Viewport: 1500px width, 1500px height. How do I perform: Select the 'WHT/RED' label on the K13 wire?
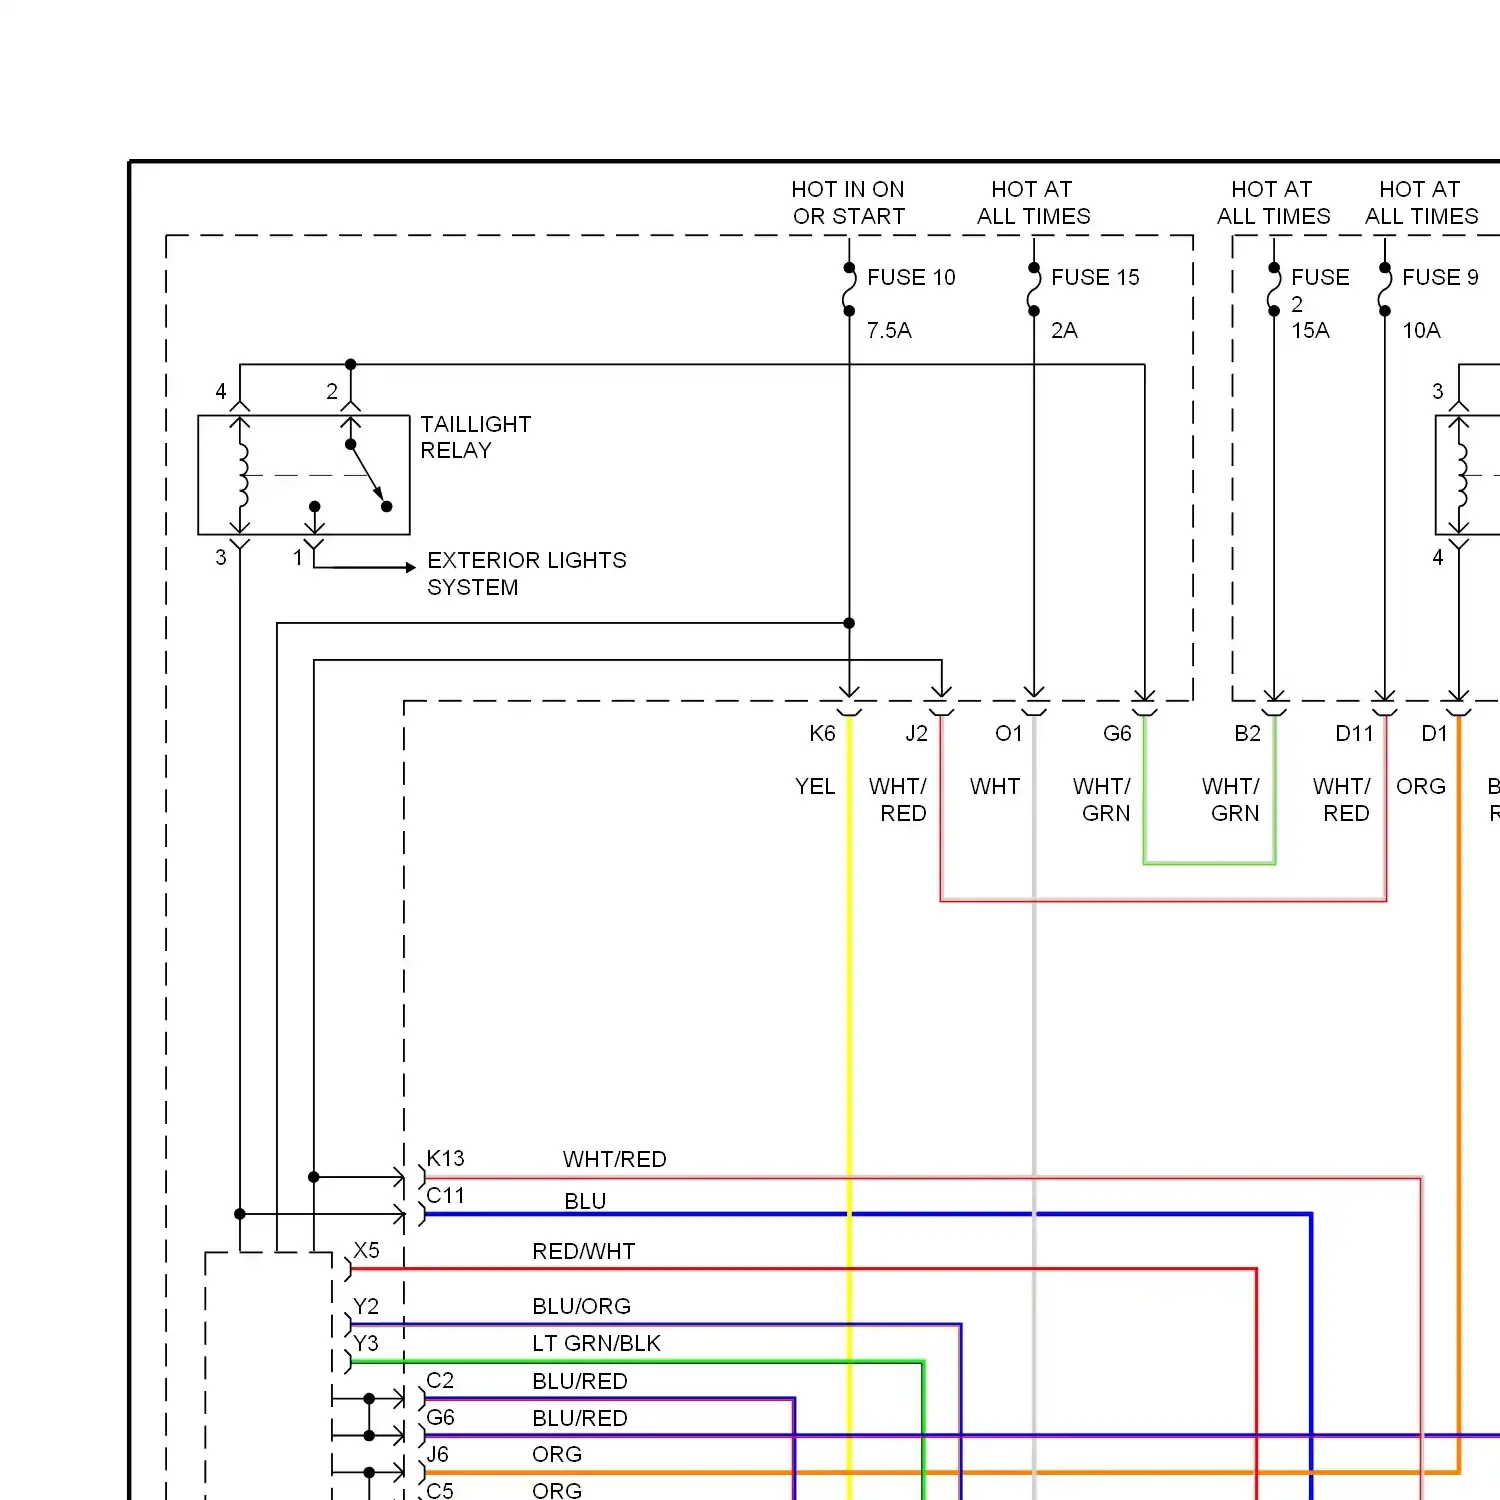click(x=614, y=1159)
